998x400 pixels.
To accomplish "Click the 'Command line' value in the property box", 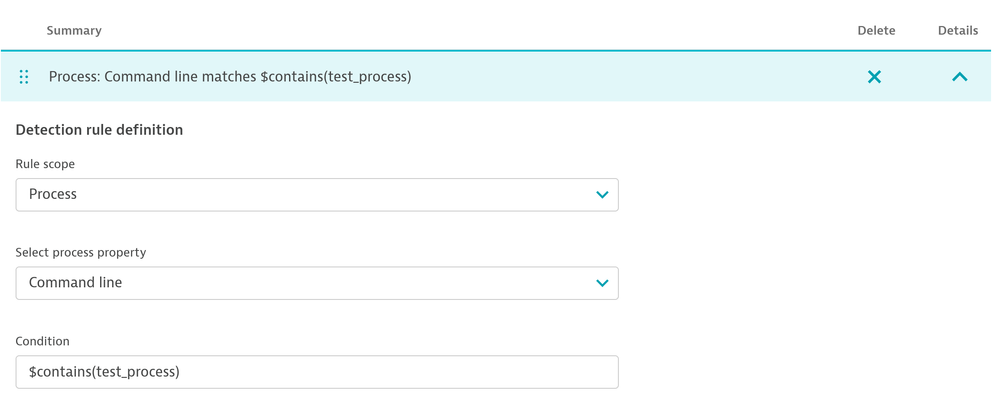I will (x=76, y=283).
